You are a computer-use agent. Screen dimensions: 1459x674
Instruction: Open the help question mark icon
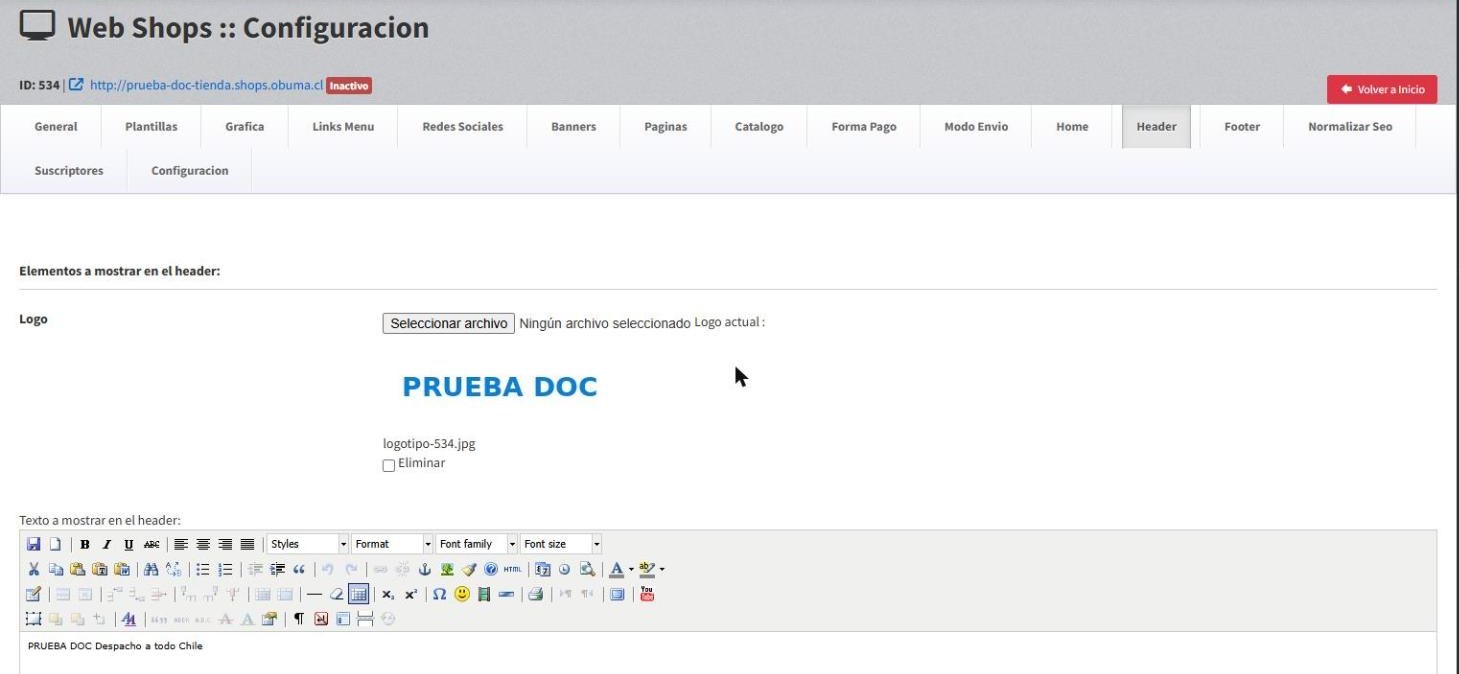coord(490,569)
